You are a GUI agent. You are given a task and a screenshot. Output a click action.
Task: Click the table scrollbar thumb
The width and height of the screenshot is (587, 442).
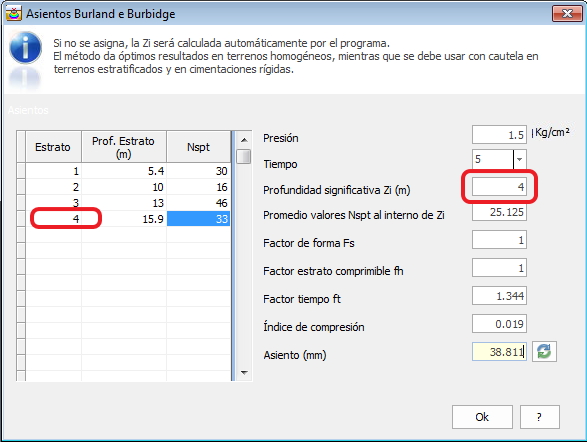point(244,156)
